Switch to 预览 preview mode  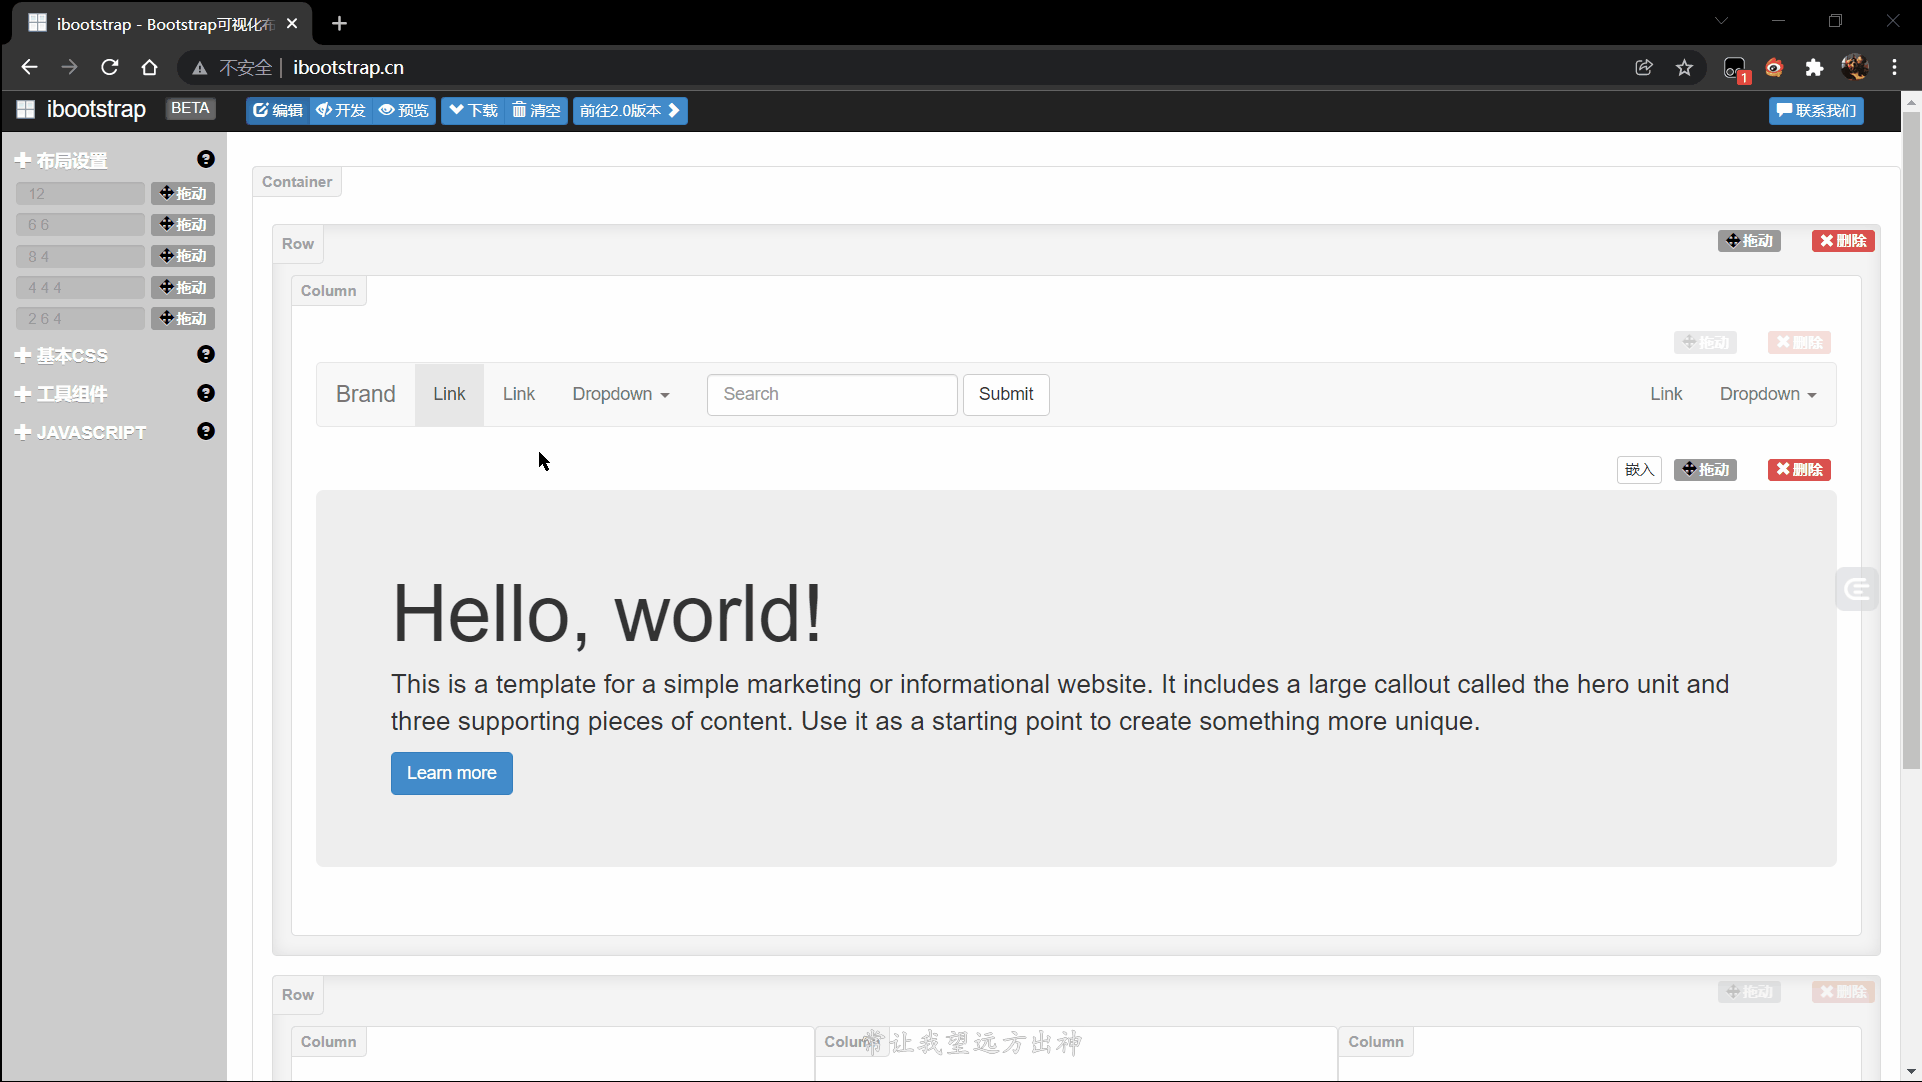(x=404, y=110)
